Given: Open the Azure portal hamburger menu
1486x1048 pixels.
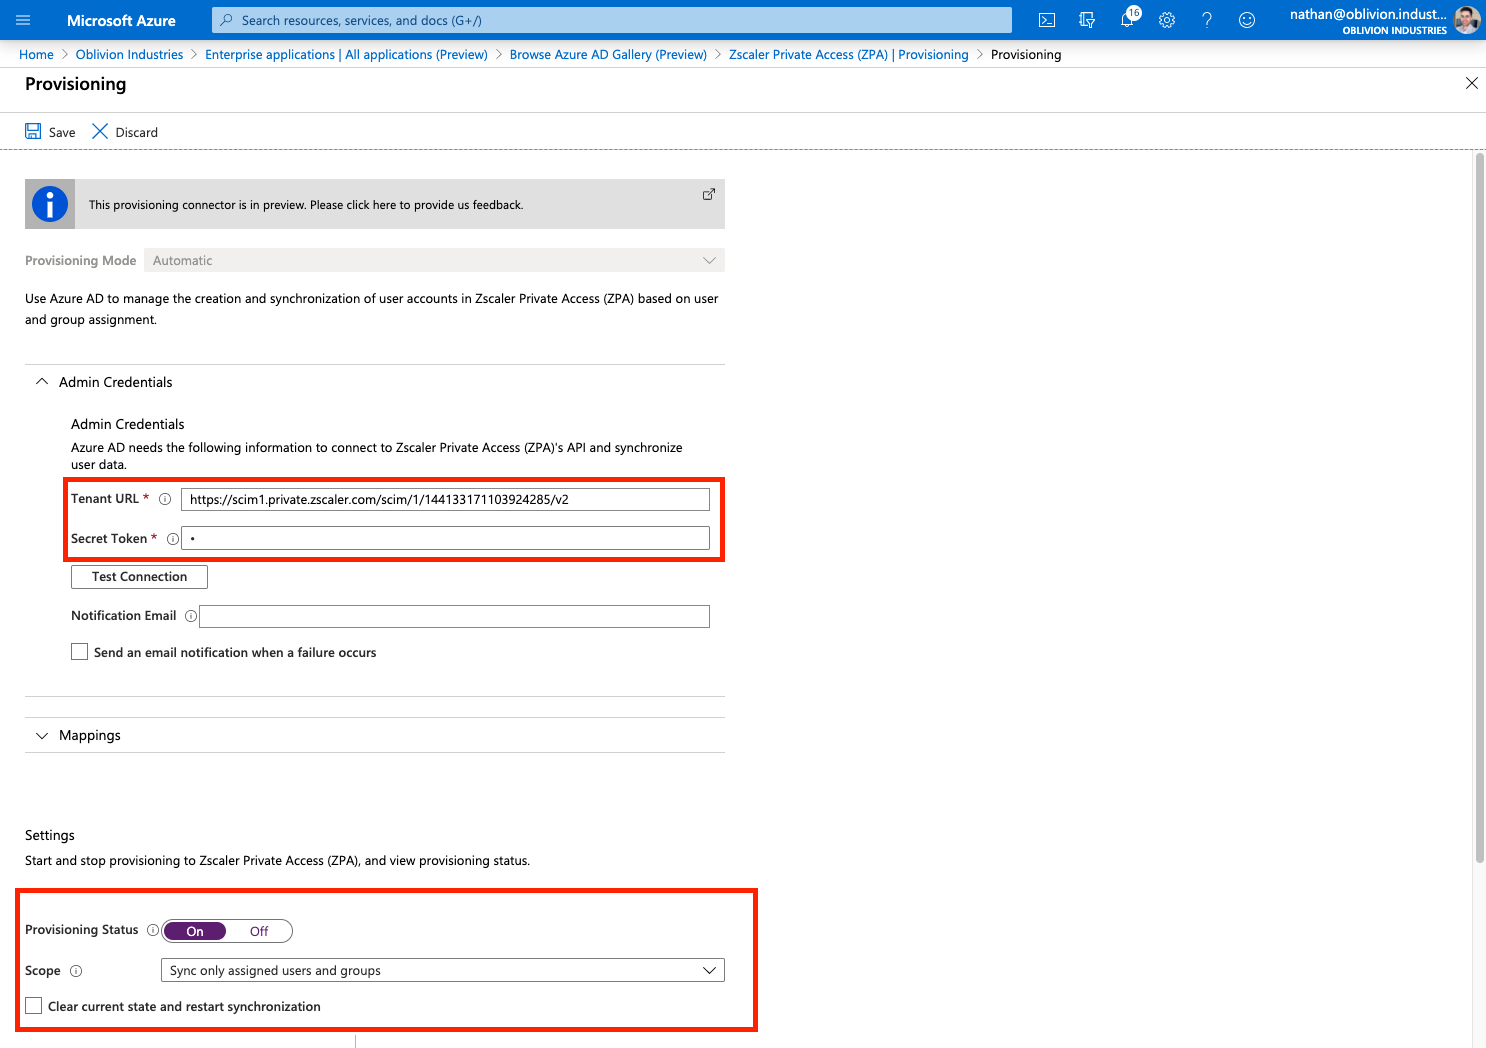Looking at the screenshot, I should [x=23, y=20].
